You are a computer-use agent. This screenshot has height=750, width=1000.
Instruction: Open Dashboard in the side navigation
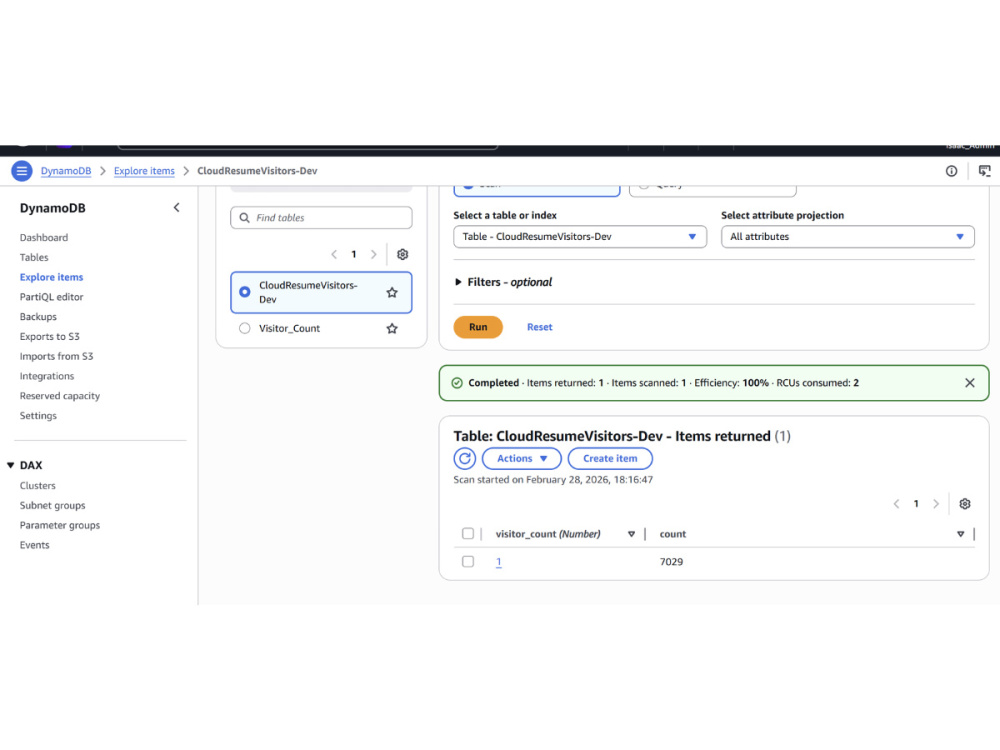tap(44, 238)
